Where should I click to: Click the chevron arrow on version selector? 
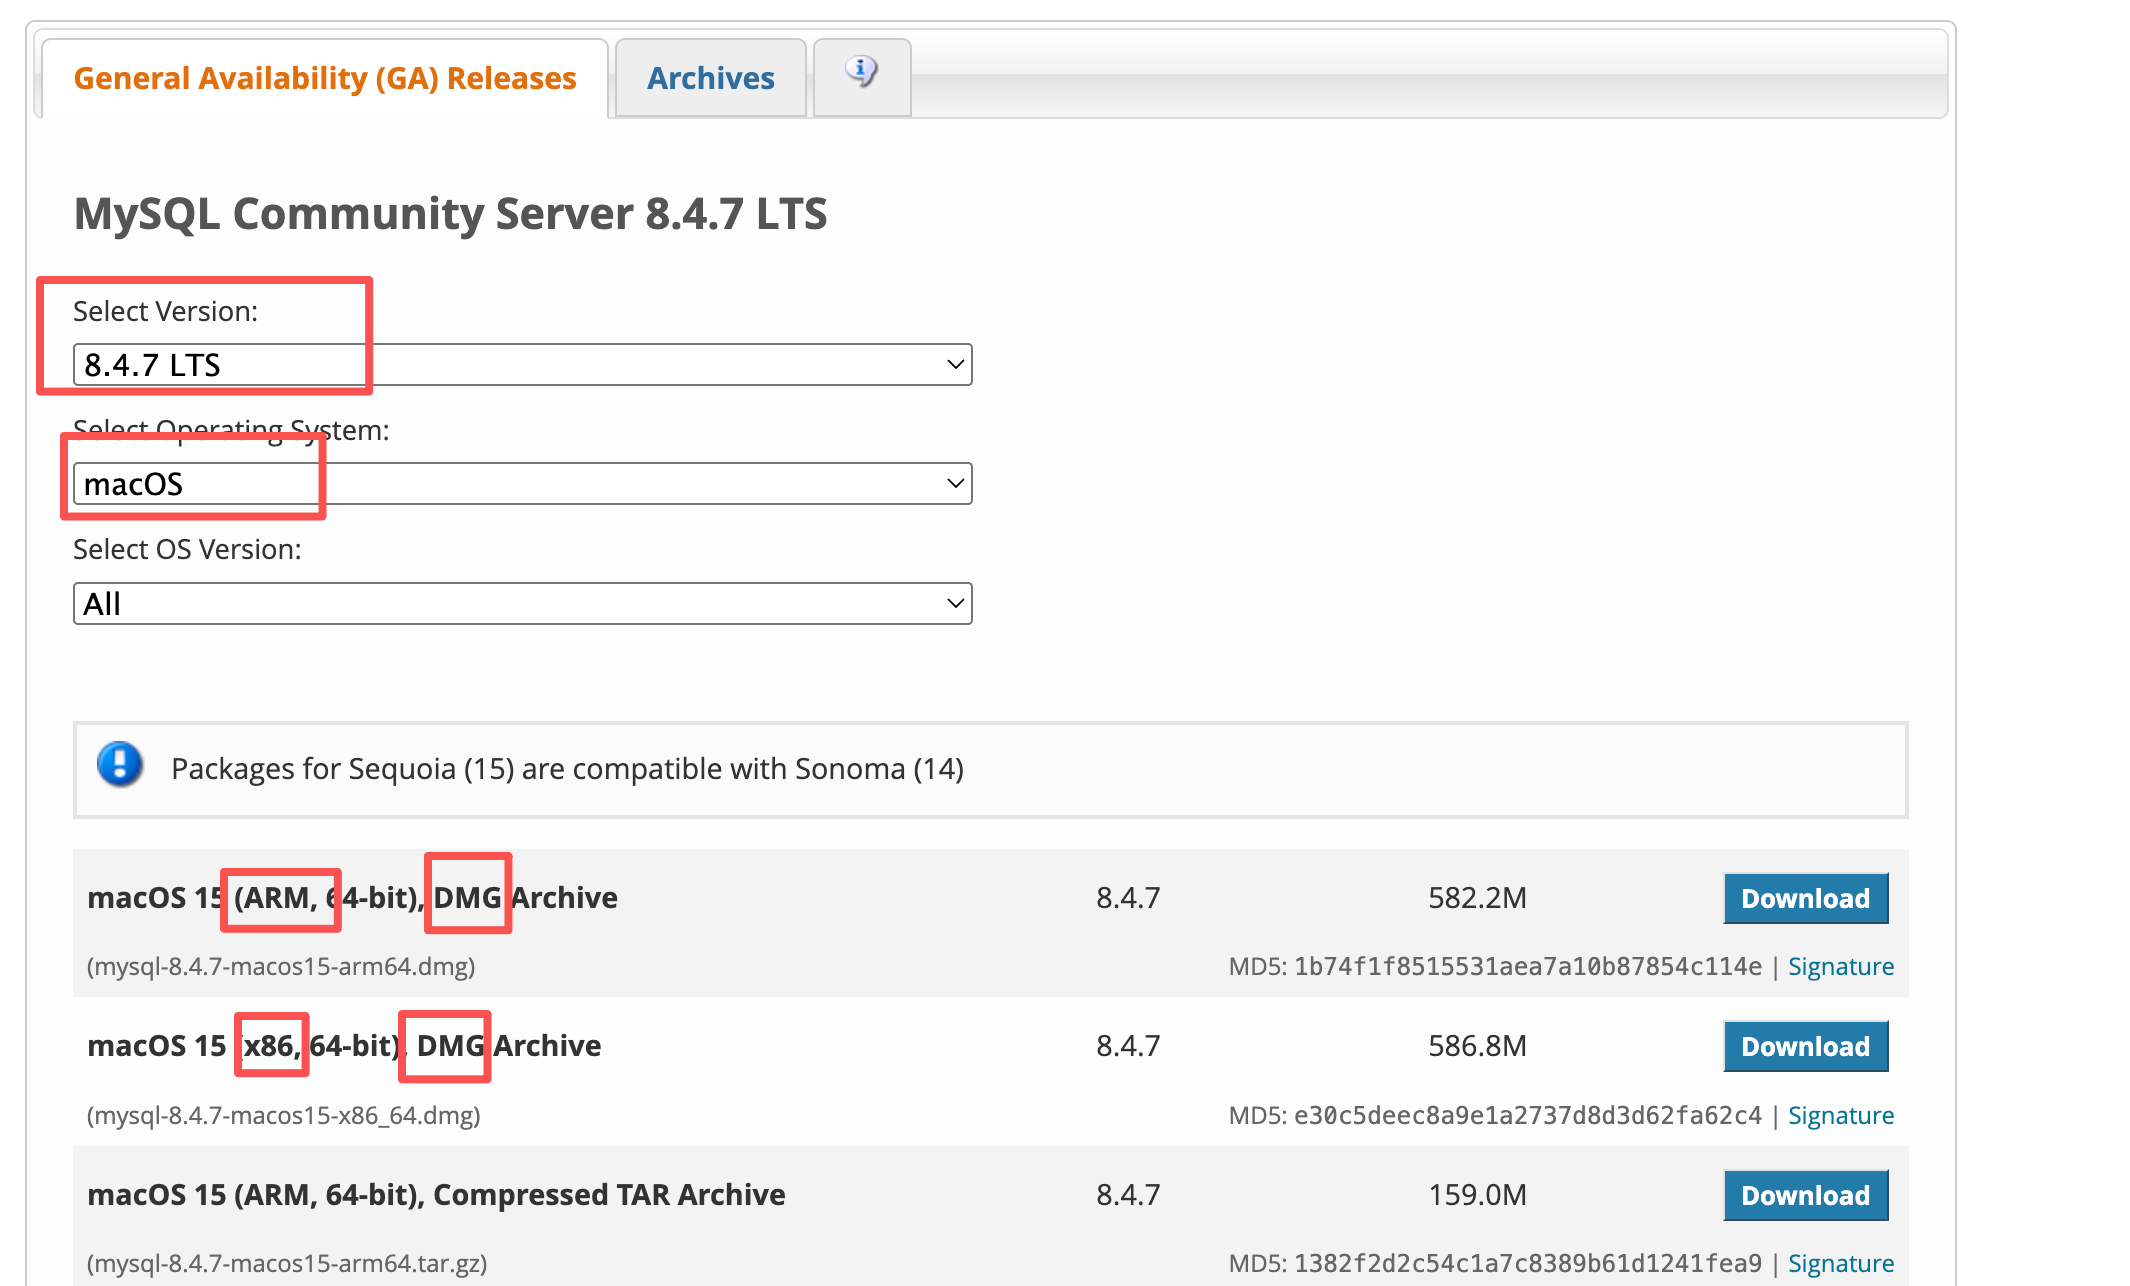(955, 365)
